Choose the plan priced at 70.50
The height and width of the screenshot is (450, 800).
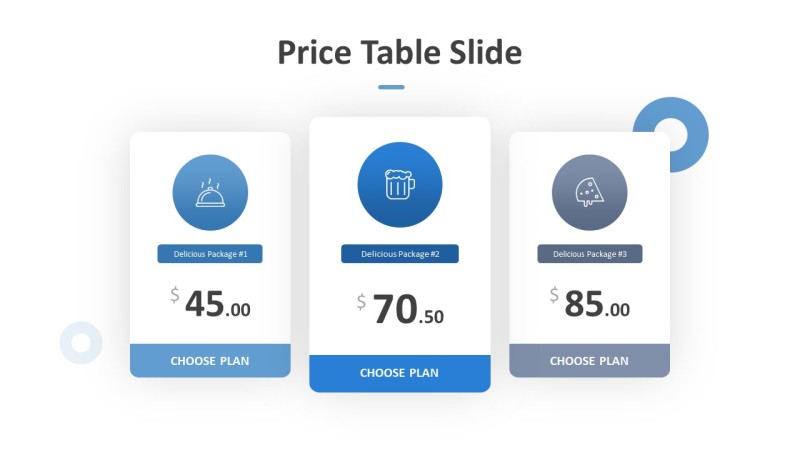[399, 373]
